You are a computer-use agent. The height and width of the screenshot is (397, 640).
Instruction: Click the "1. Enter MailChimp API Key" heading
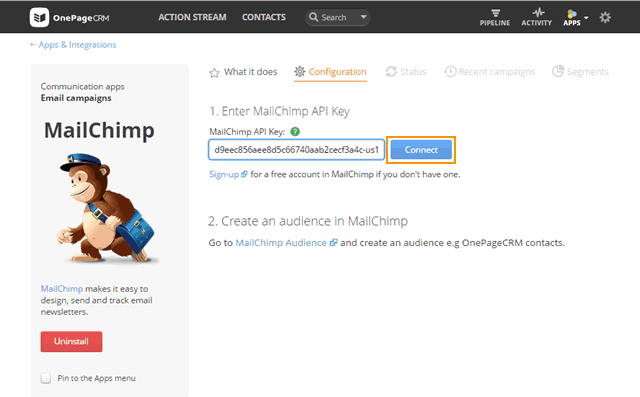(279, 111)
